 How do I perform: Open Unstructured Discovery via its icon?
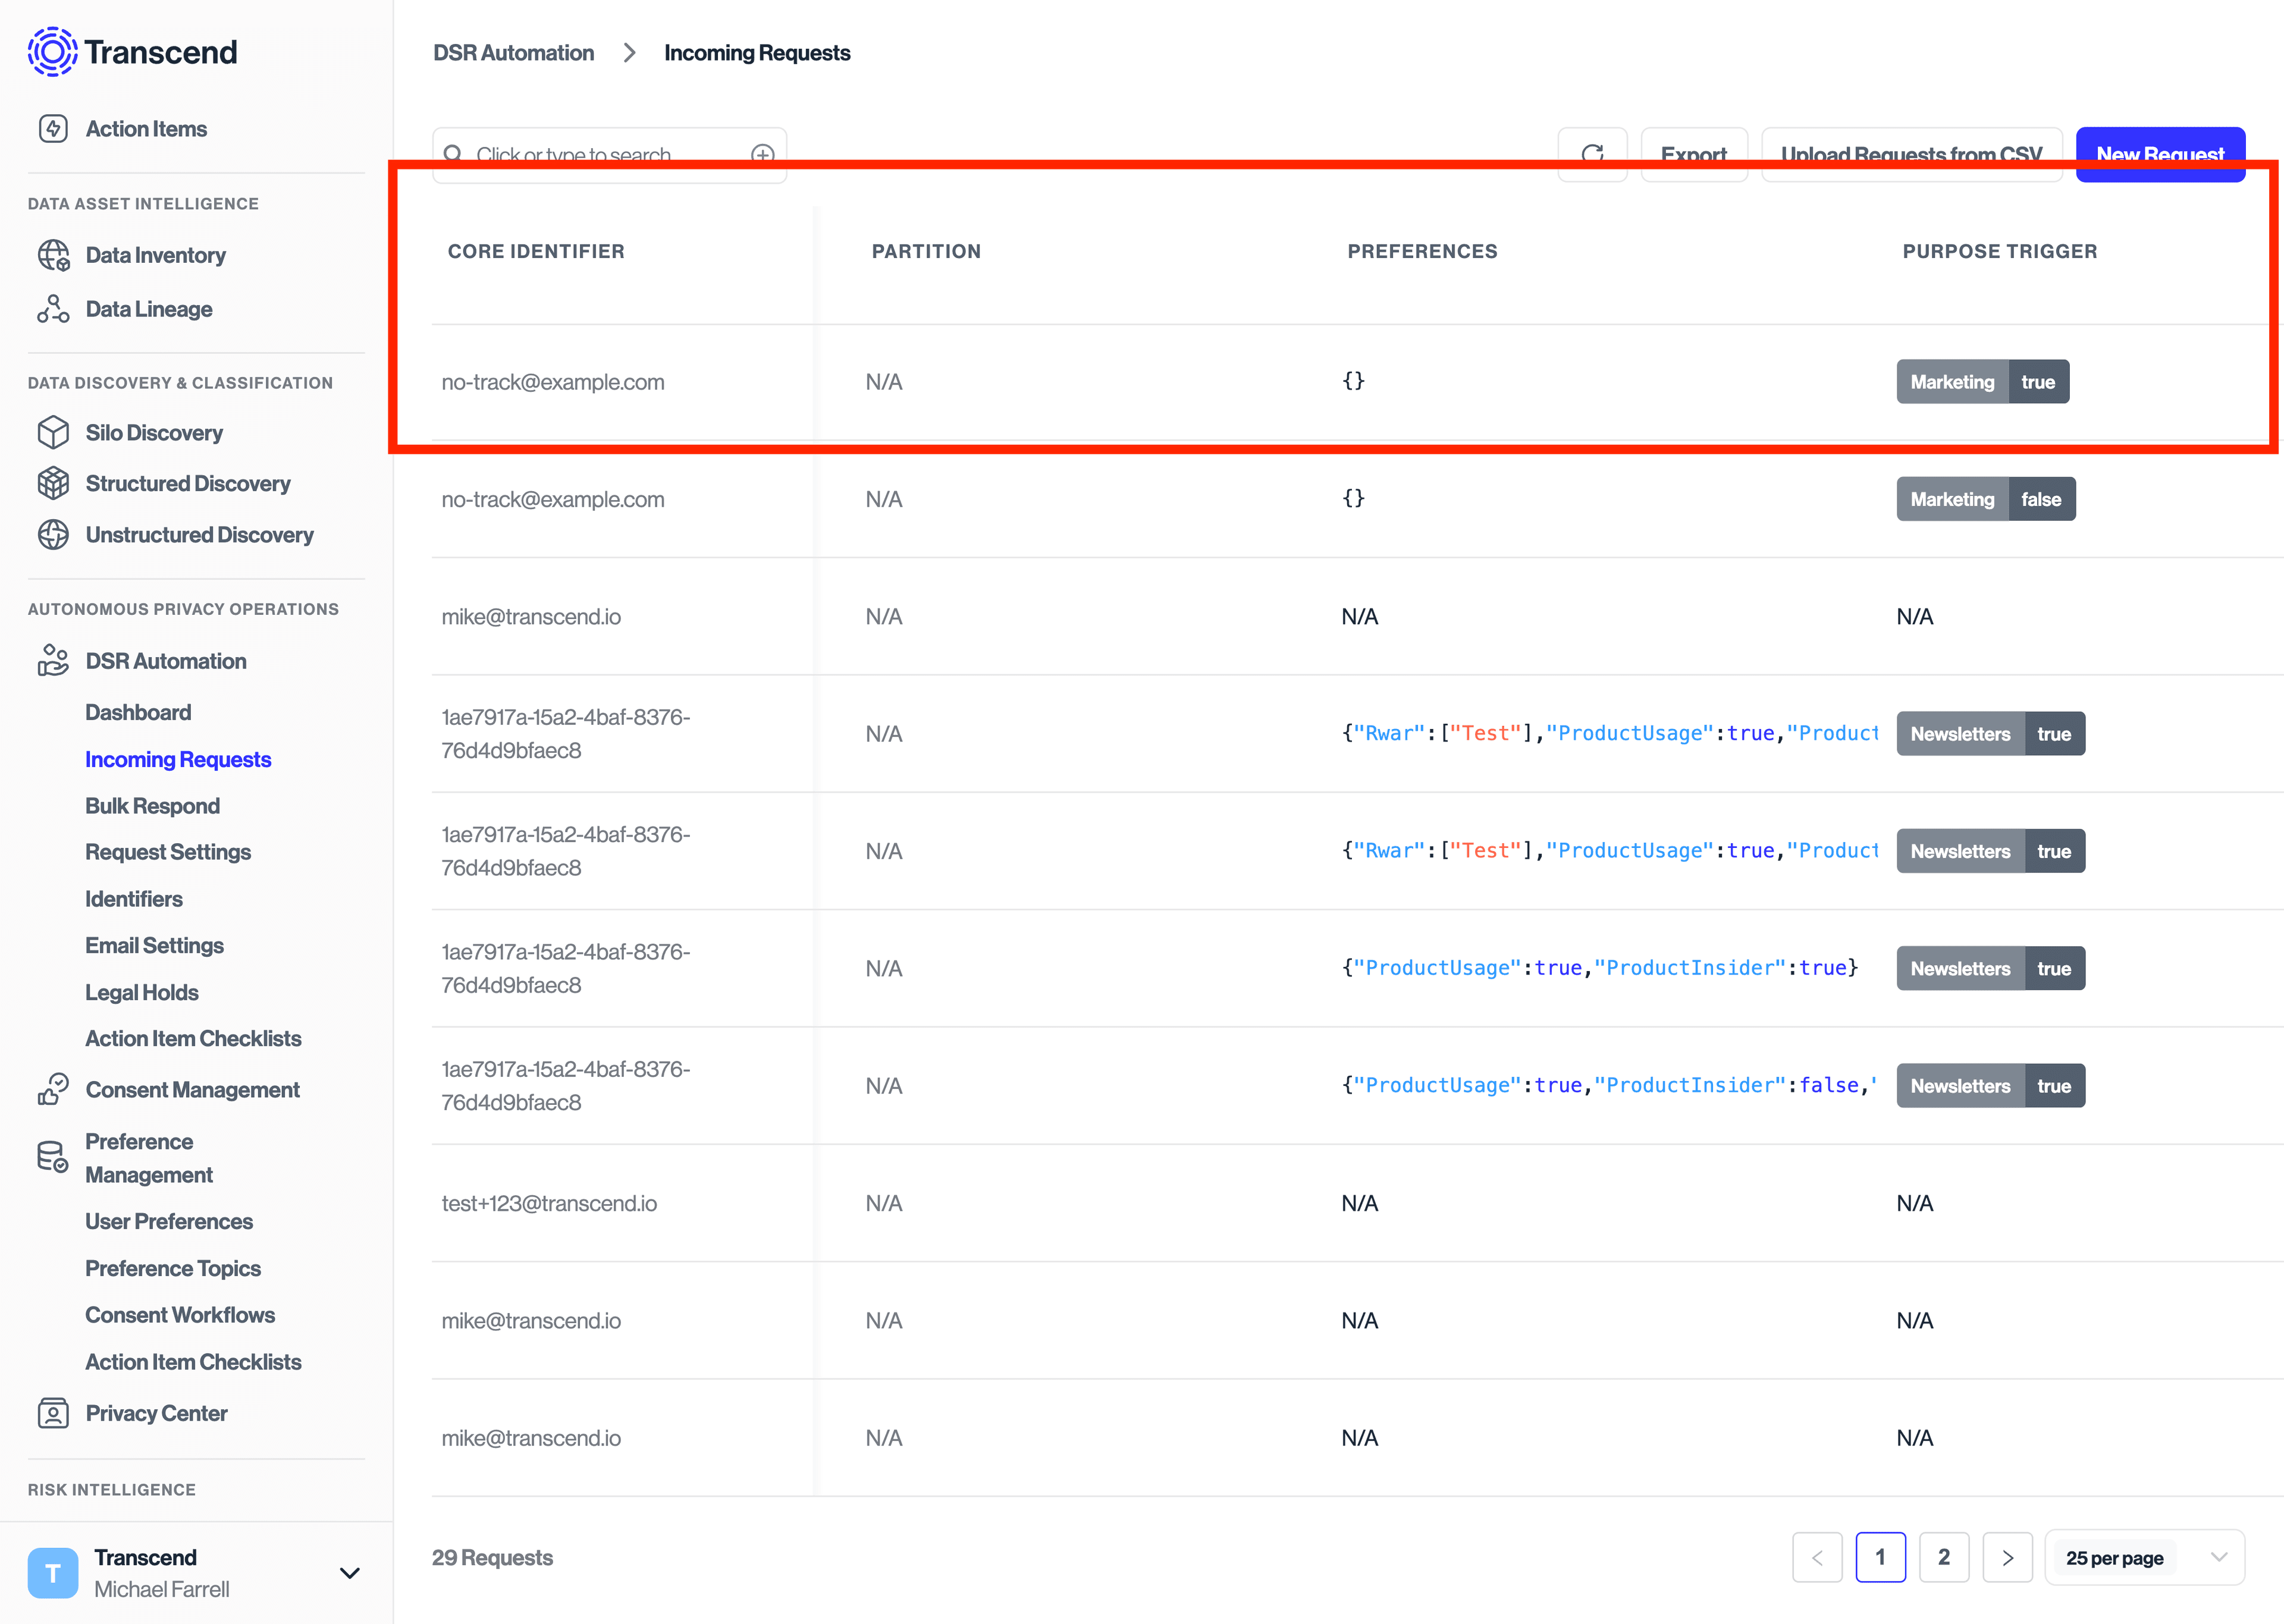pos(53,535)
